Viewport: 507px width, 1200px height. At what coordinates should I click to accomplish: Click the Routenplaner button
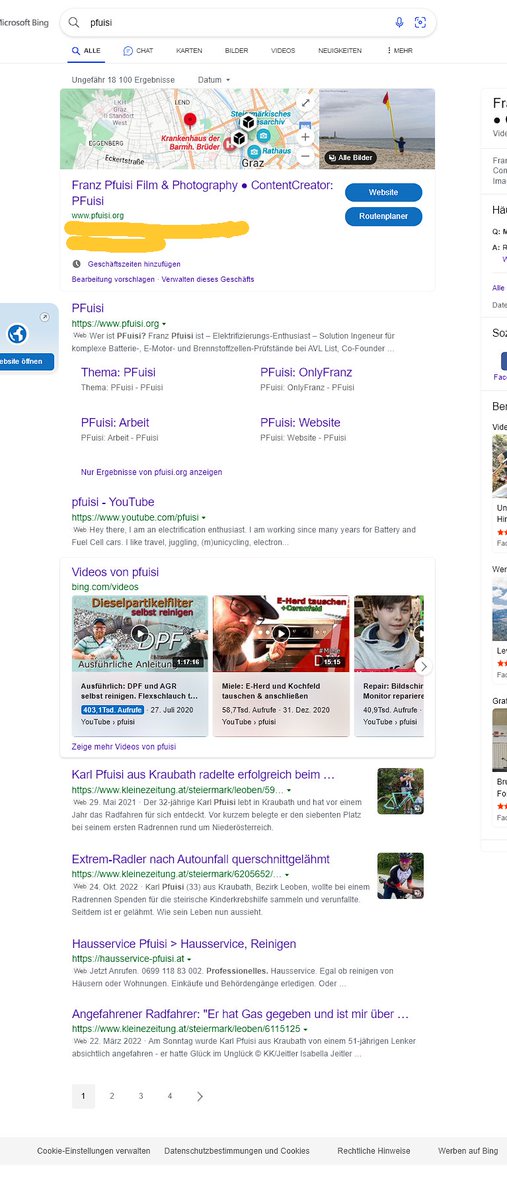(x=383, y=216)
